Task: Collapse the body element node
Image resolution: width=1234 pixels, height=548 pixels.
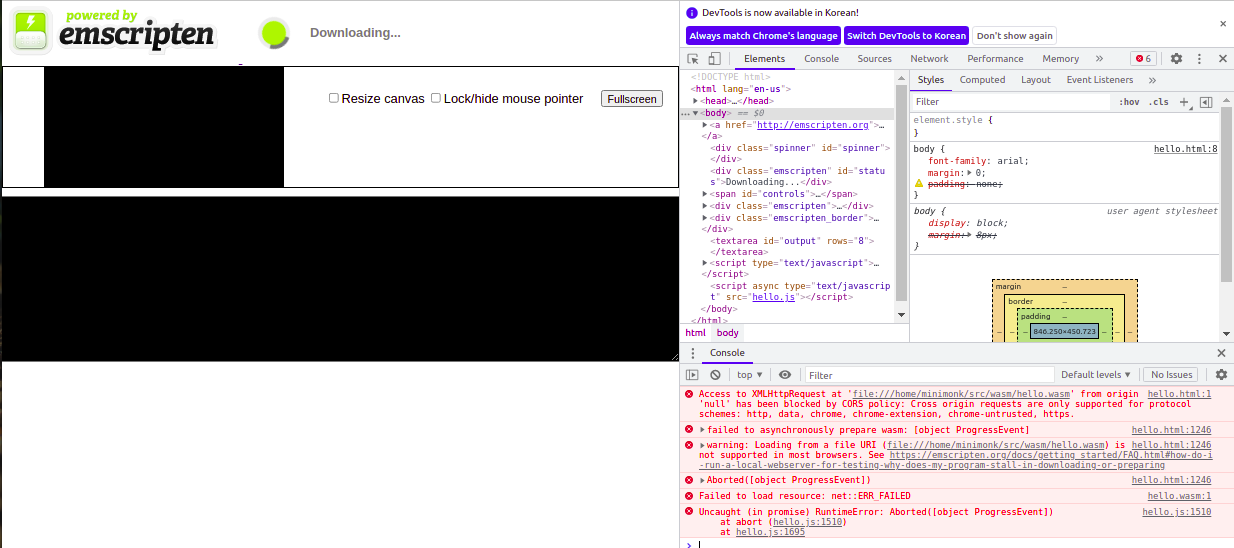Action: point(695,113)
